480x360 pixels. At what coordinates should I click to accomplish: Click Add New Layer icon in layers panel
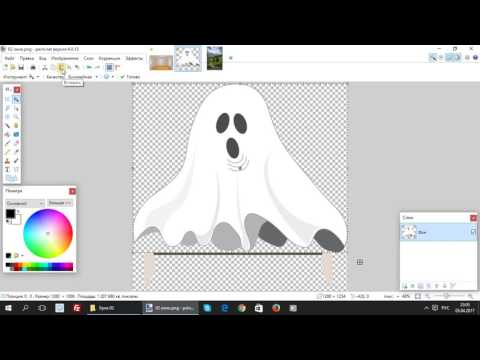pos(405,286)
